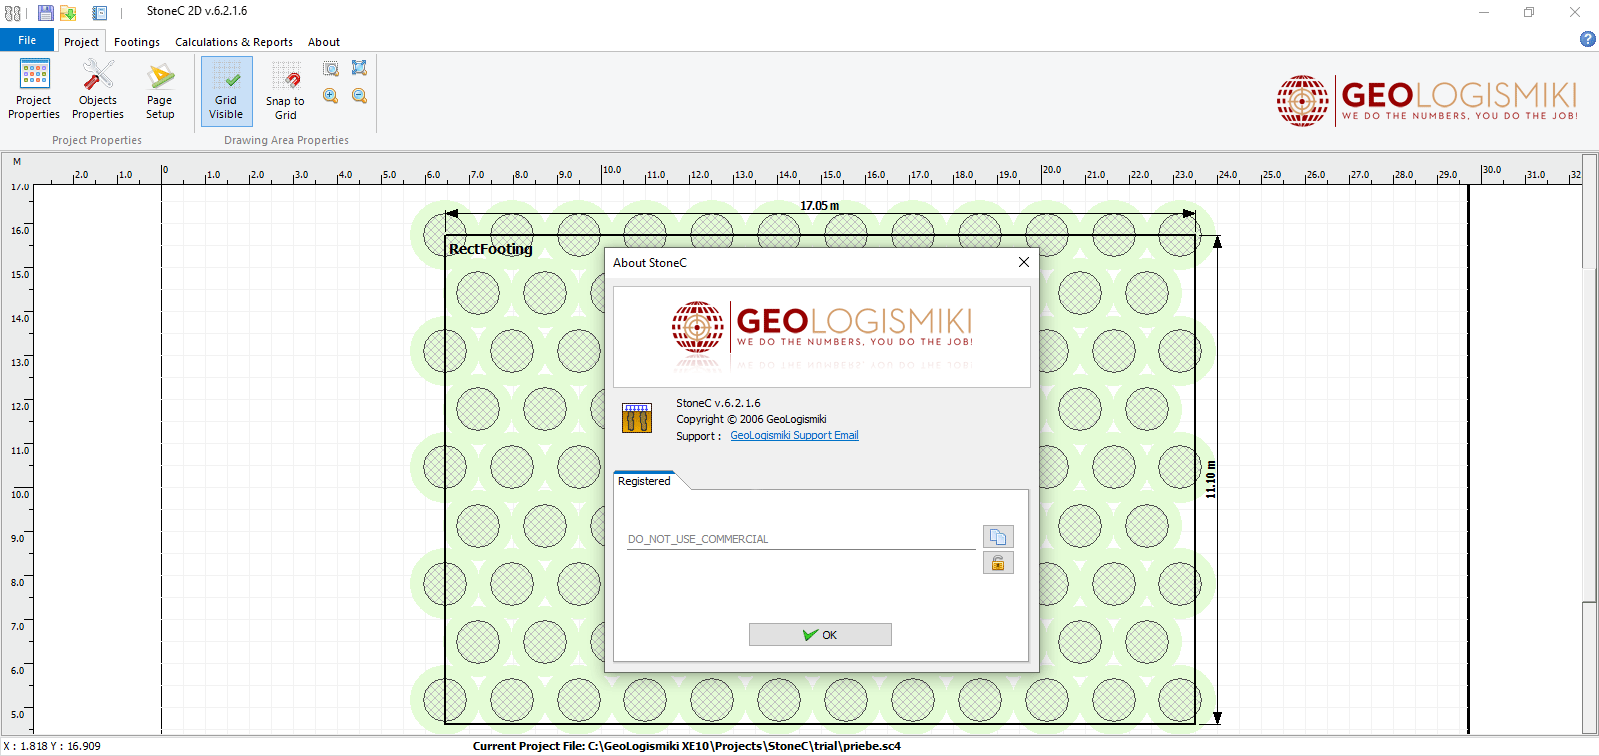Click the M units box at ruler corner

tap(17, 162)
